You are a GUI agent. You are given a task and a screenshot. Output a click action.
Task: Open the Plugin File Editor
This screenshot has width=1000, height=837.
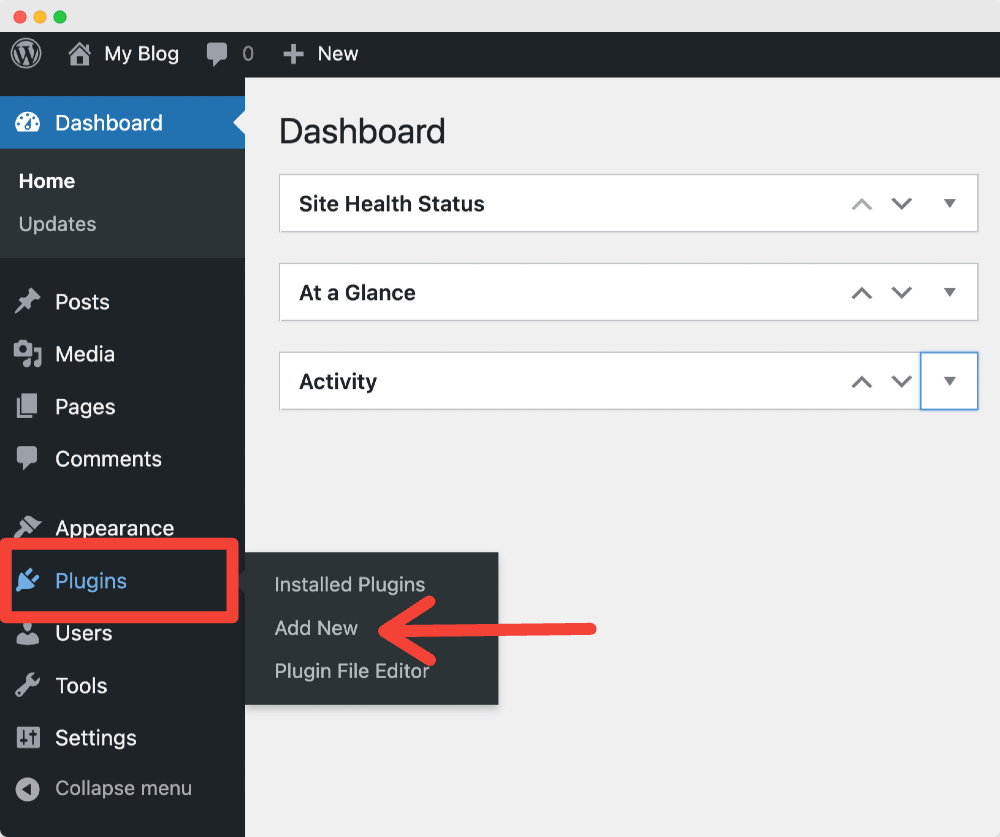point(351,671)
